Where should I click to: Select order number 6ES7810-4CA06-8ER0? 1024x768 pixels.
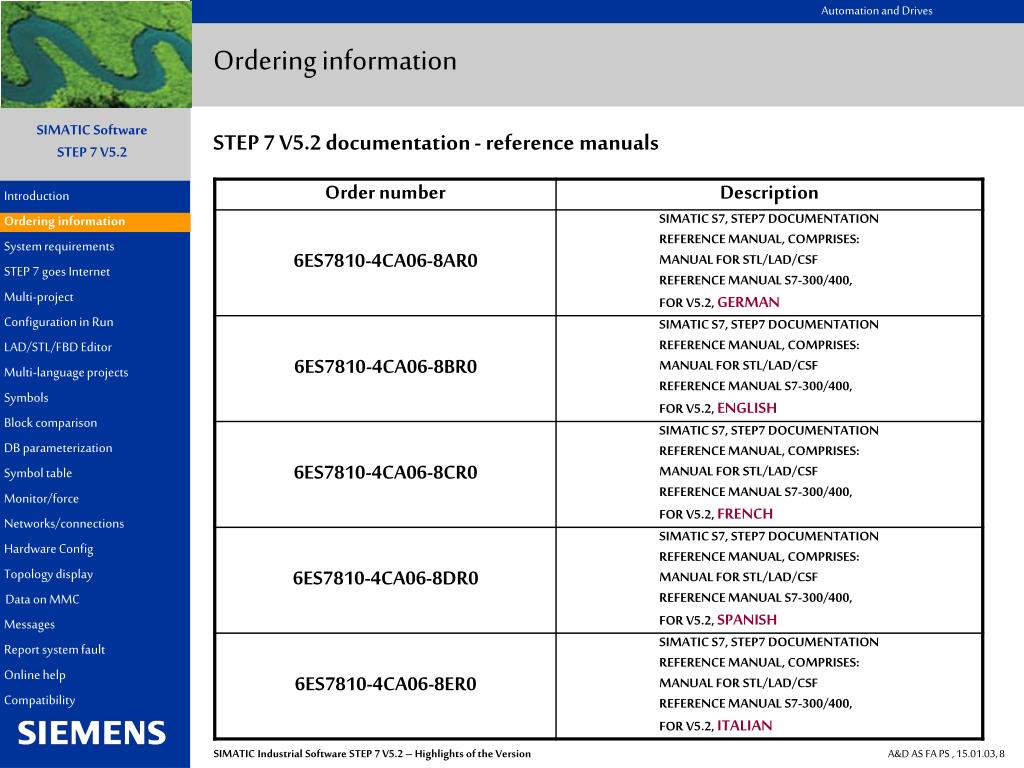385,684
